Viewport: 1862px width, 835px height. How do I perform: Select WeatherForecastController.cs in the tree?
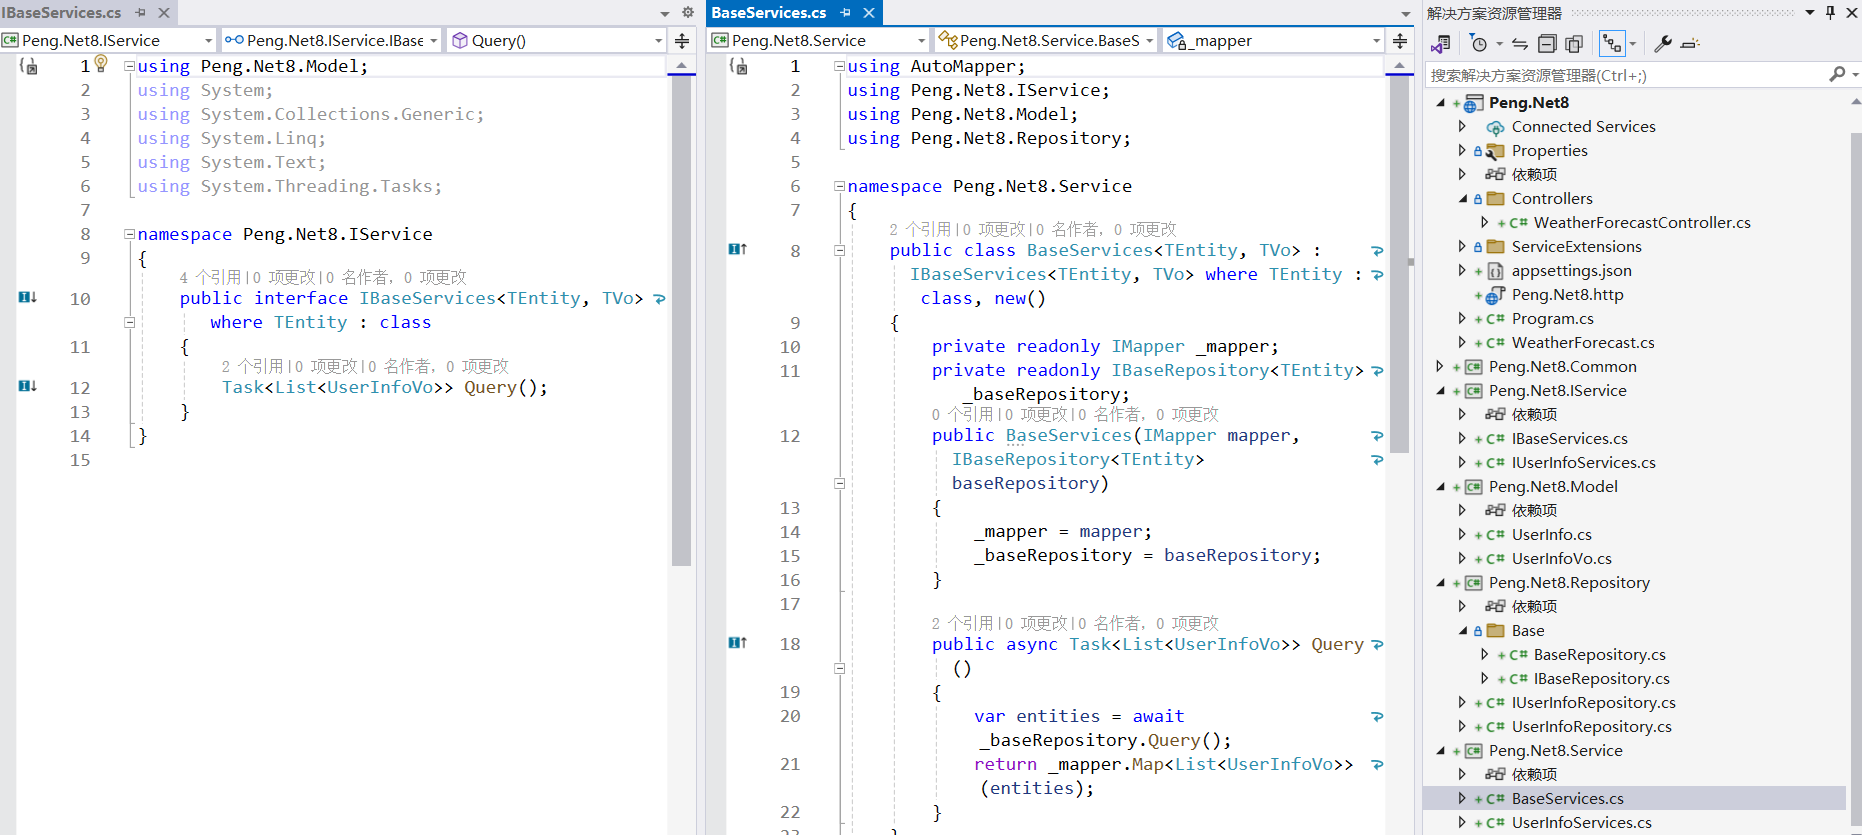pyautogui.click(x=1642, y=223)
